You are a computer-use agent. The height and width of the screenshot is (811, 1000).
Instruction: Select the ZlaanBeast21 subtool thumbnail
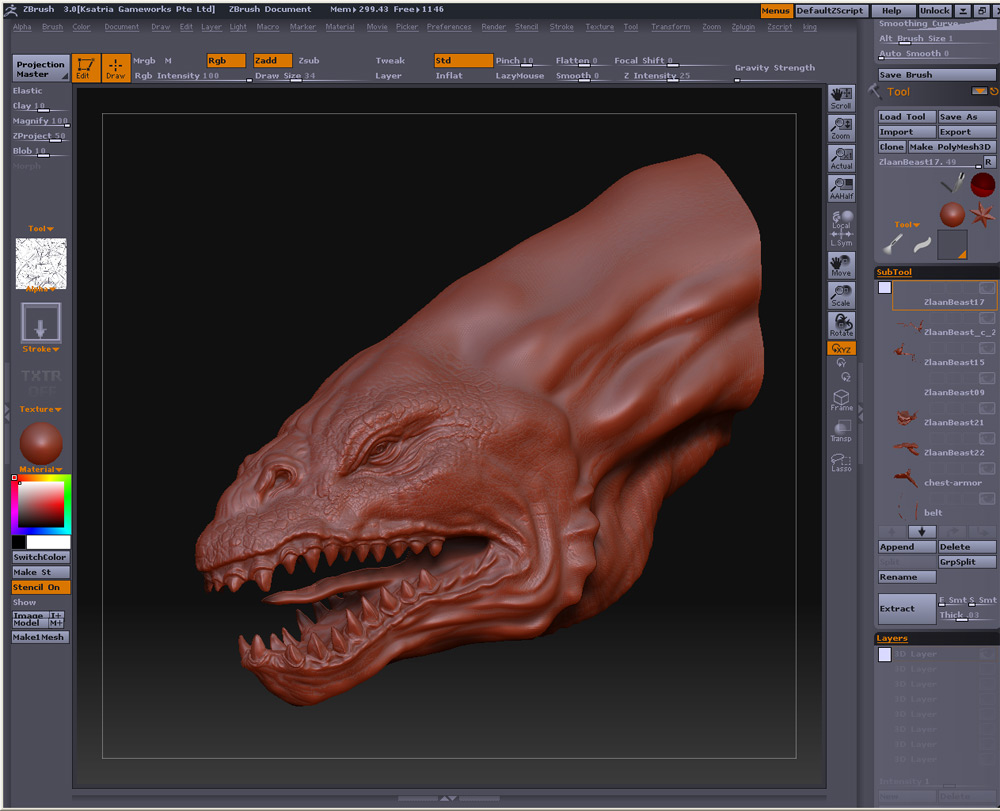click(906, 418)
